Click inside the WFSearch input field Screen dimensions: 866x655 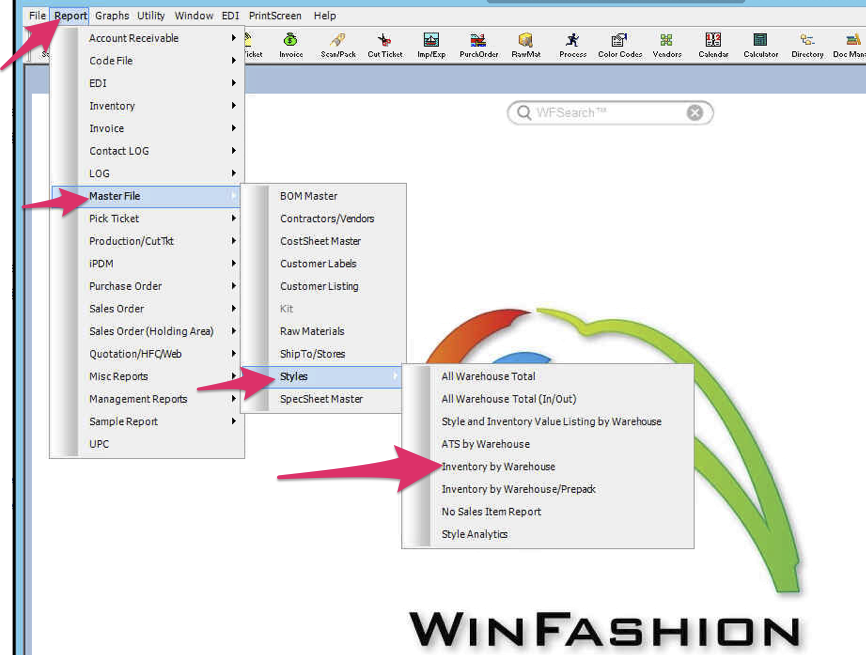[x=610, y=113]
